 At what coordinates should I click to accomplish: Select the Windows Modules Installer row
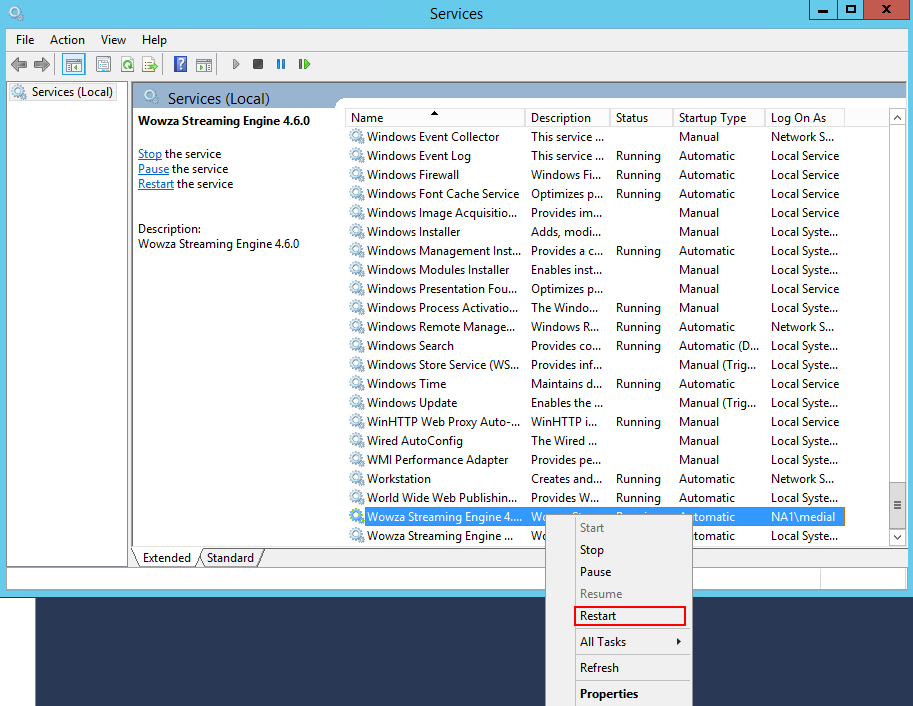tap(594, 270)
